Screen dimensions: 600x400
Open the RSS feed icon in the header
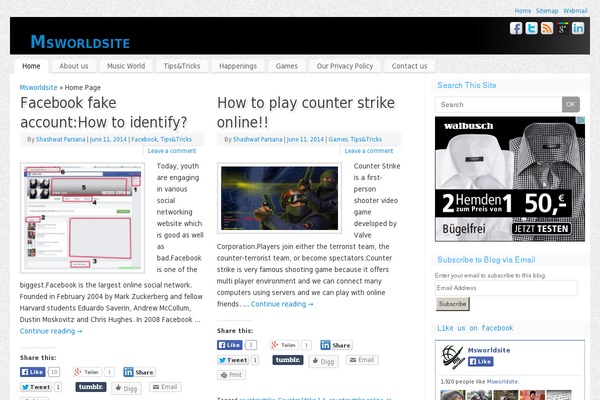pos(547,28)
